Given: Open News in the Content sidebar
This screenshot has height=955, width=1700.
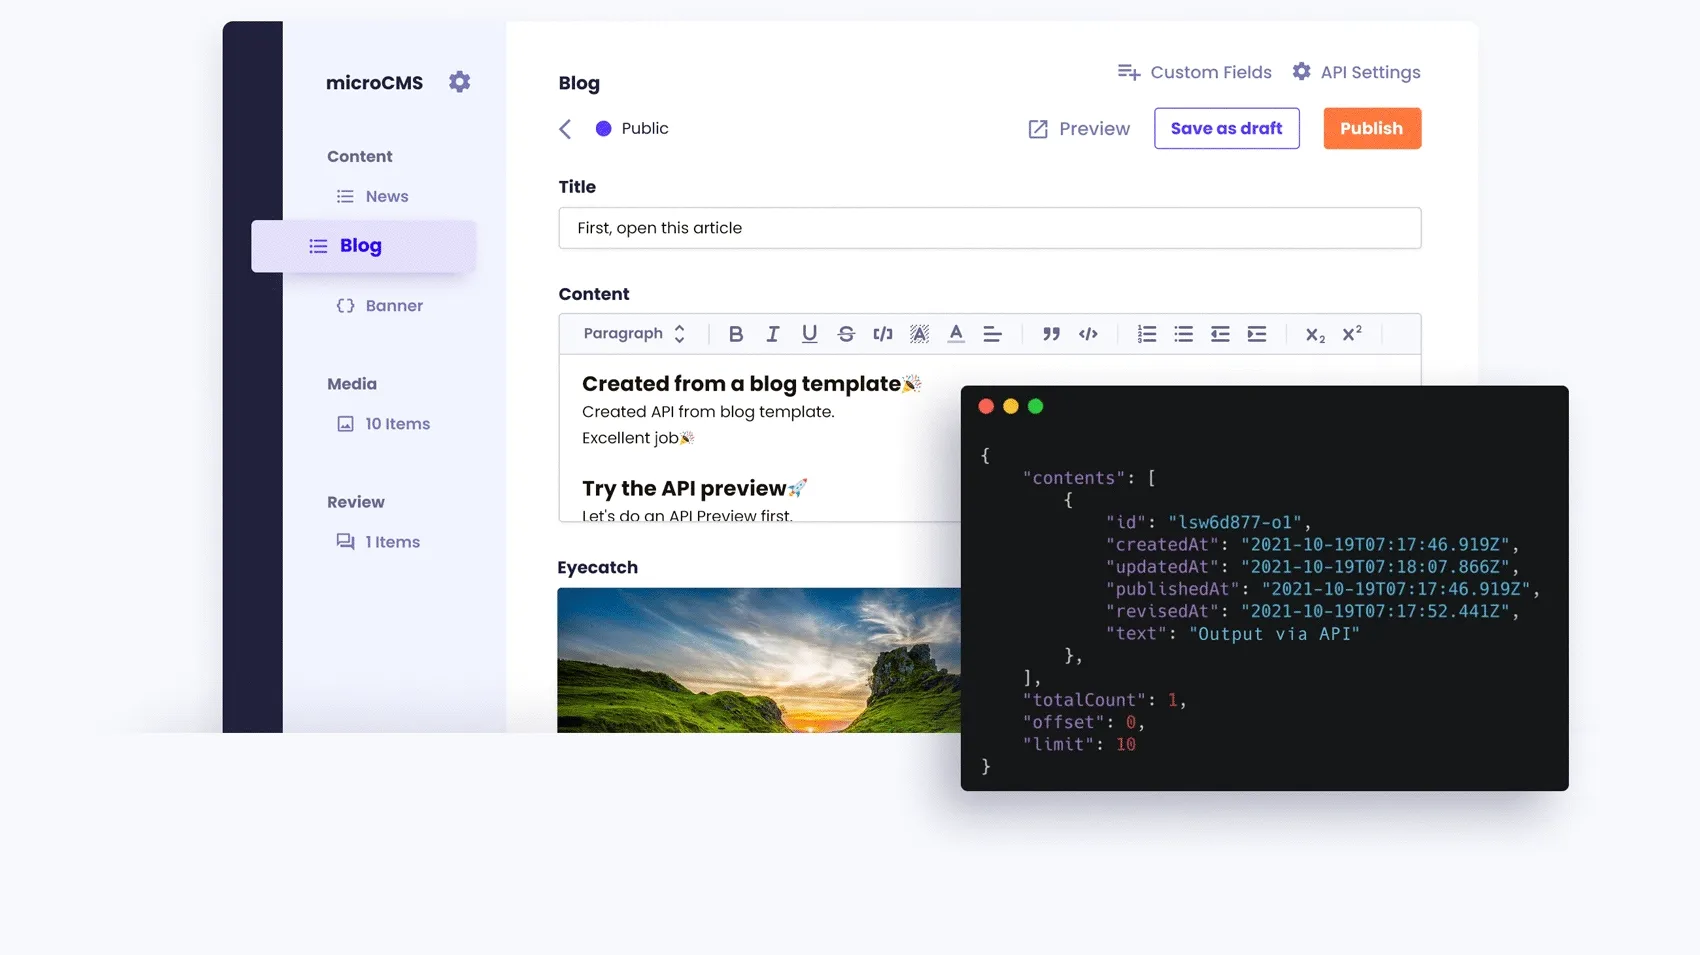Looking at the screenshot, I should [387, 196].
